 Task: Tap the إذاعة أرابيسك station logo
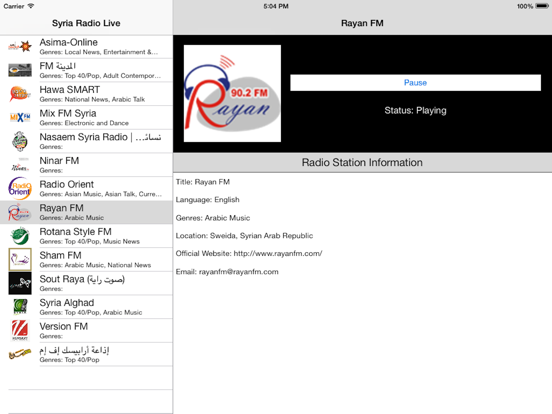click(x=20, y=354)
